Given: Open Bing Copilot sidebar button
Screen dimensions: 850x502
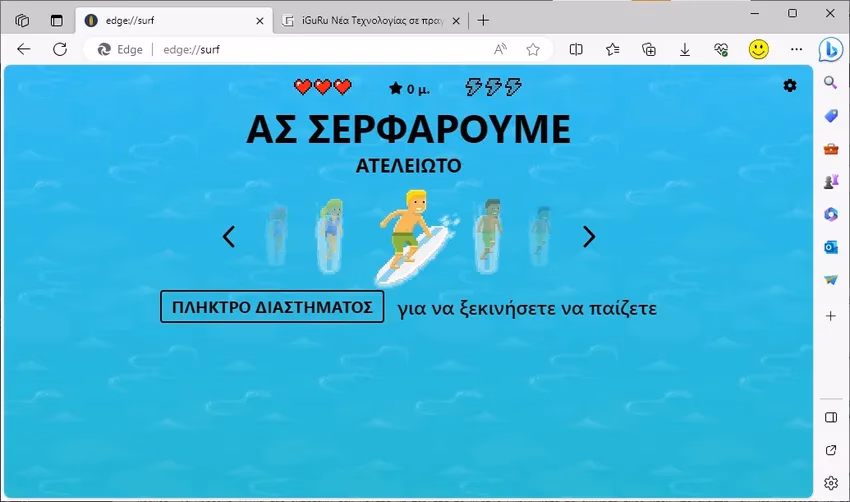Looking at the screenshot, I should point(830,50).
